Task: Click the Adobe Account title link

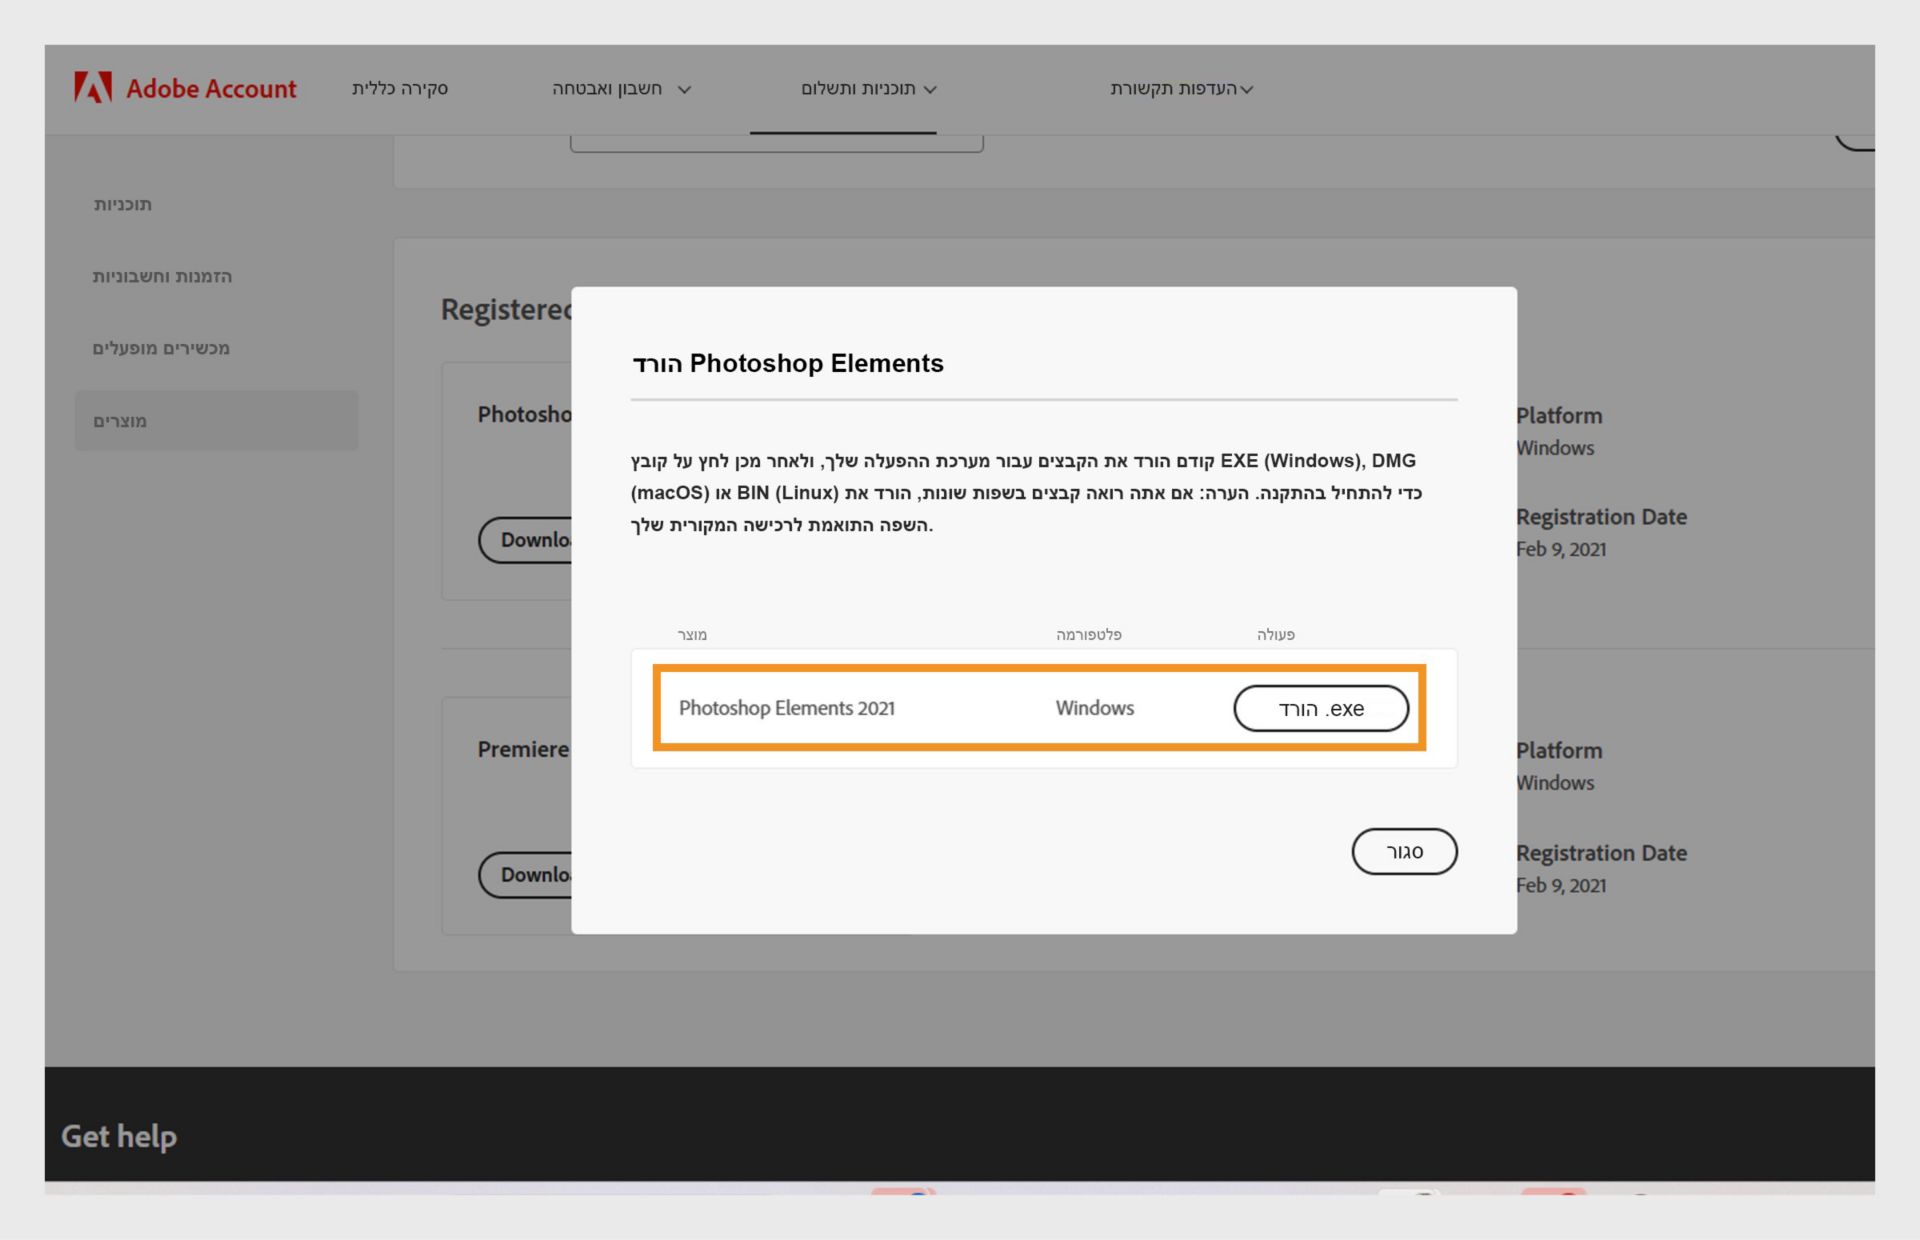Action: [211, 88]
